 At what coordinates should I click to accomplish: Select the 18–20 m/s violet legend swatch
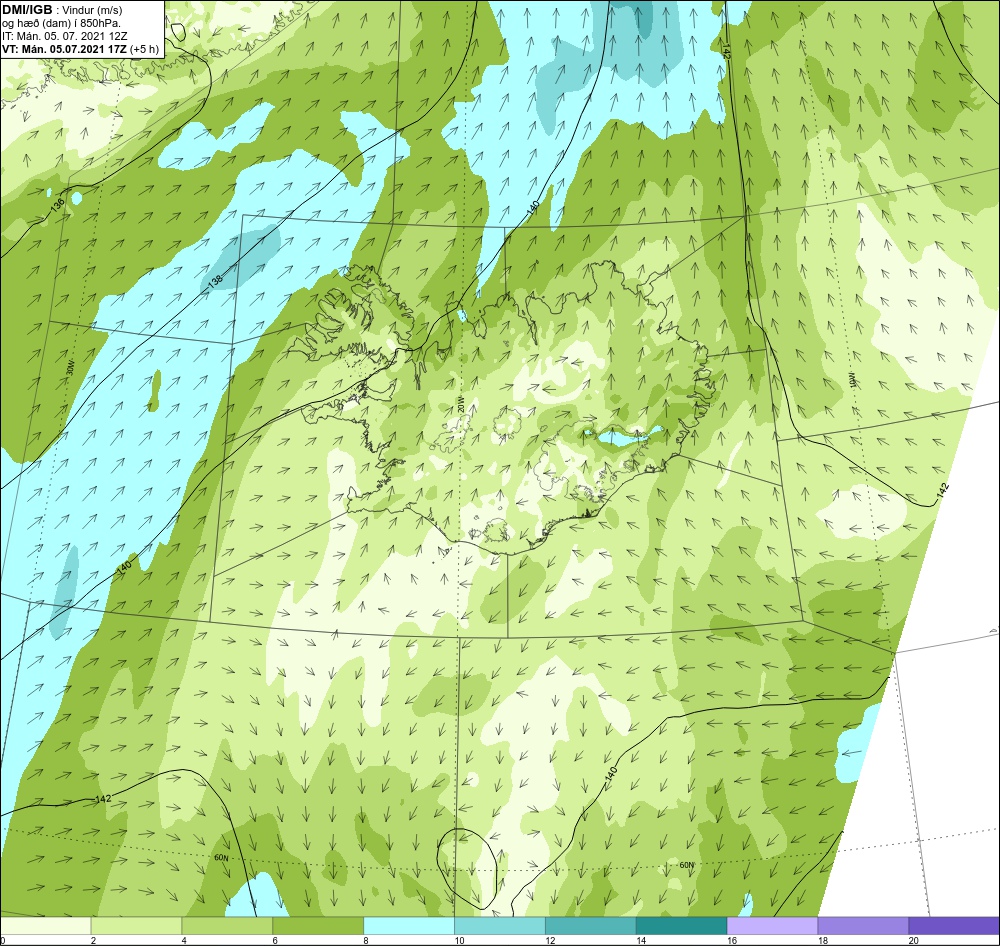tap(863, 925)
